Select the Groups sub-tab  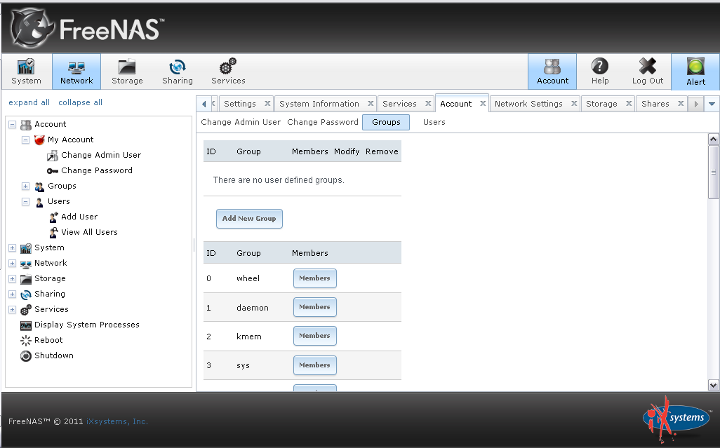point(386,122)
